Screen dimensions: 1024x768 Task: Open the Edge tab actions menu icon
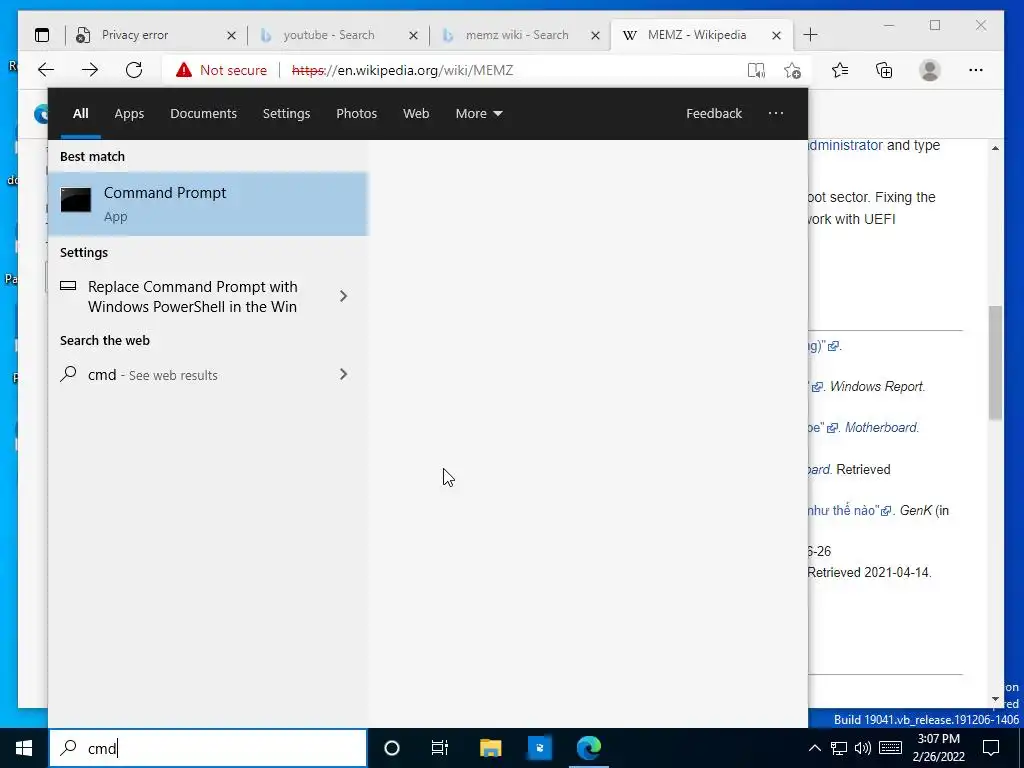pyautogui.click(x=42, y=35)
